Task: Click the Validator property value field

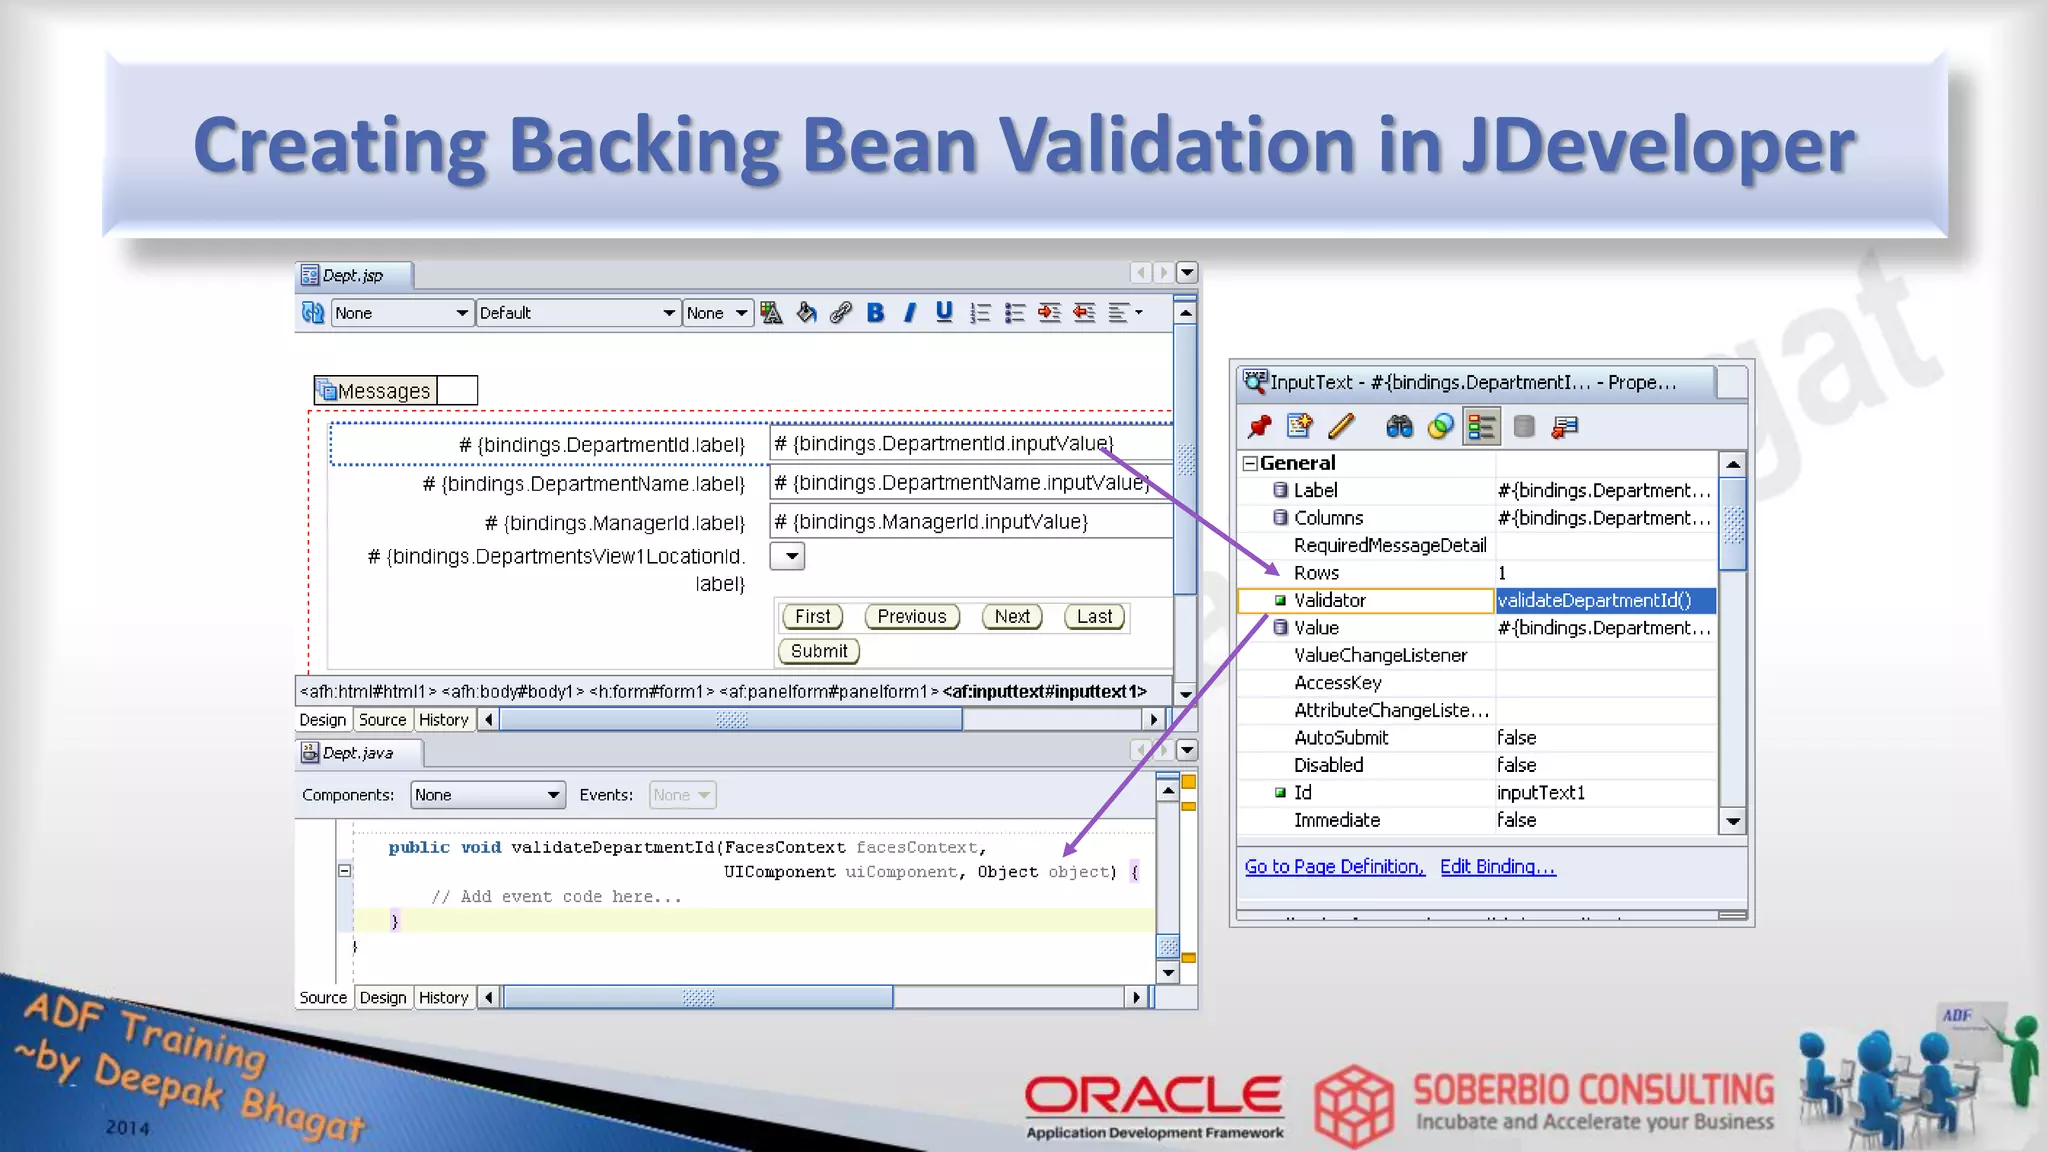Action: pos(1604,601)
